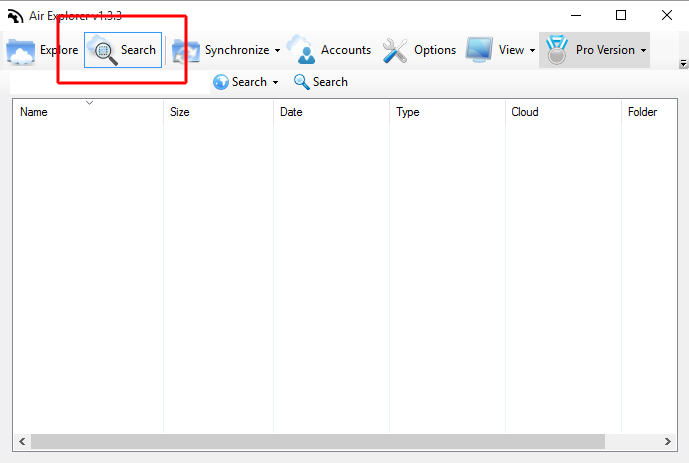Close the Air Explorer window
The image size is (689, 463).
667,15
